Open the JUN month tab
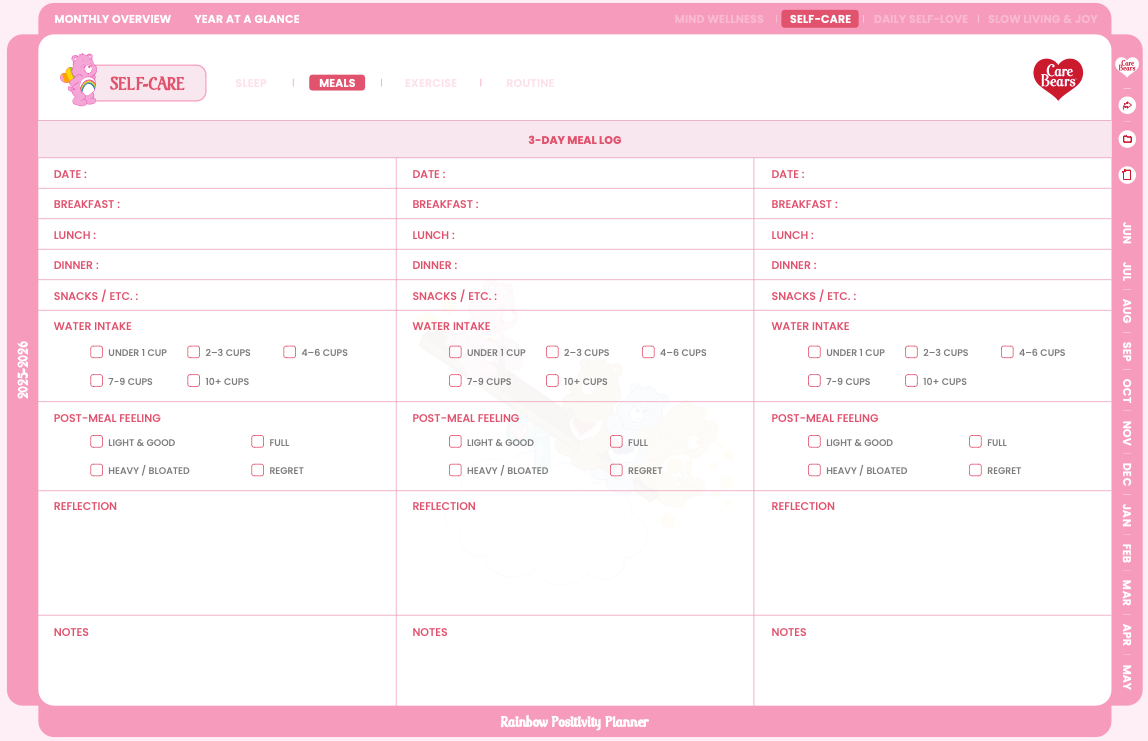The height and width of the screenshot is (741, 1148). (1127, 234)
